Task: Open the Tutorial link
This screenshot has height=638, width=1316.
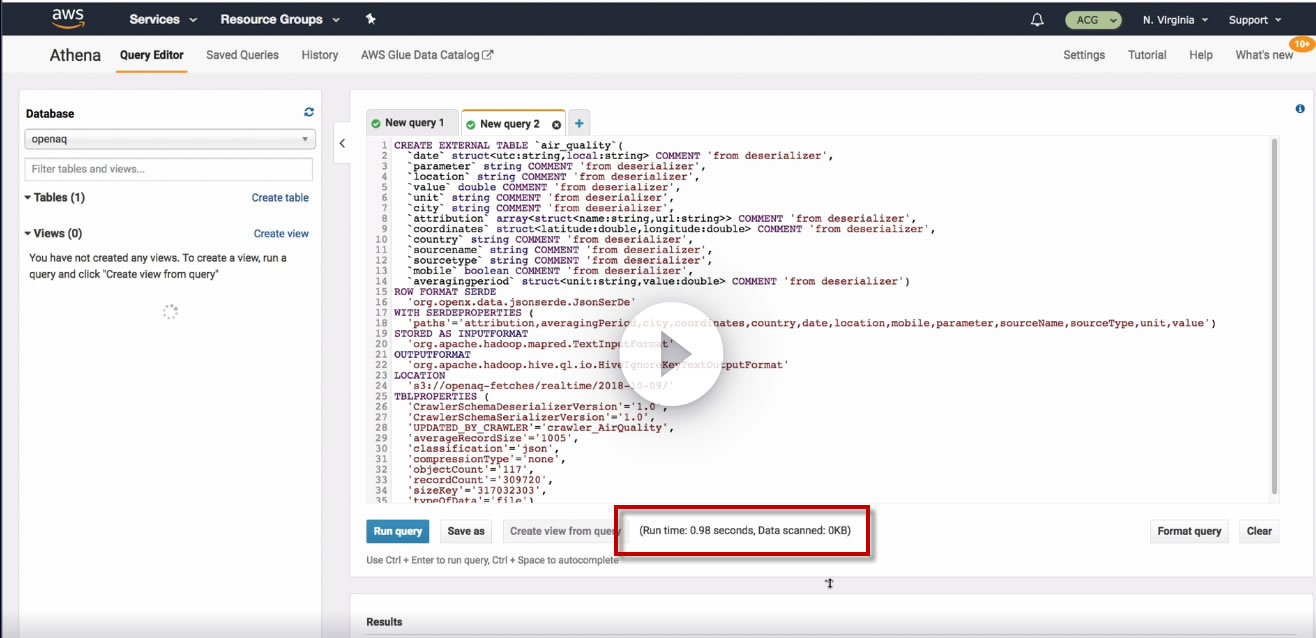Action: click(x=1147, y=55)
